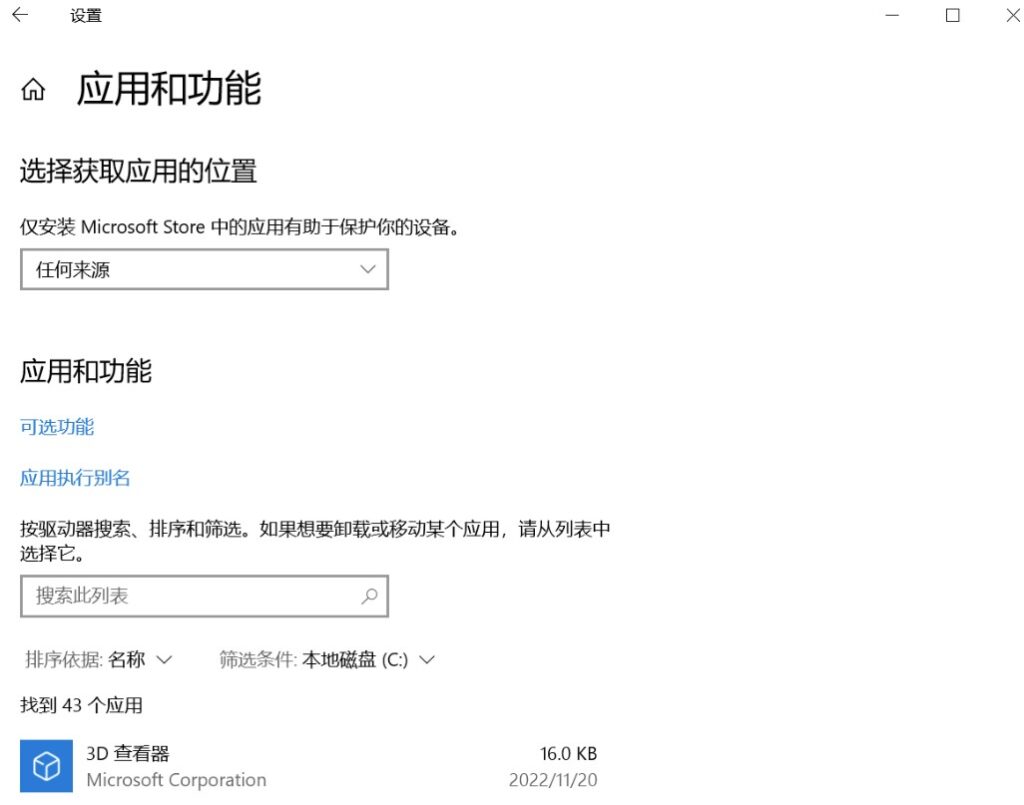Open the 任何来源 app source dropdown

coord(204,269)
